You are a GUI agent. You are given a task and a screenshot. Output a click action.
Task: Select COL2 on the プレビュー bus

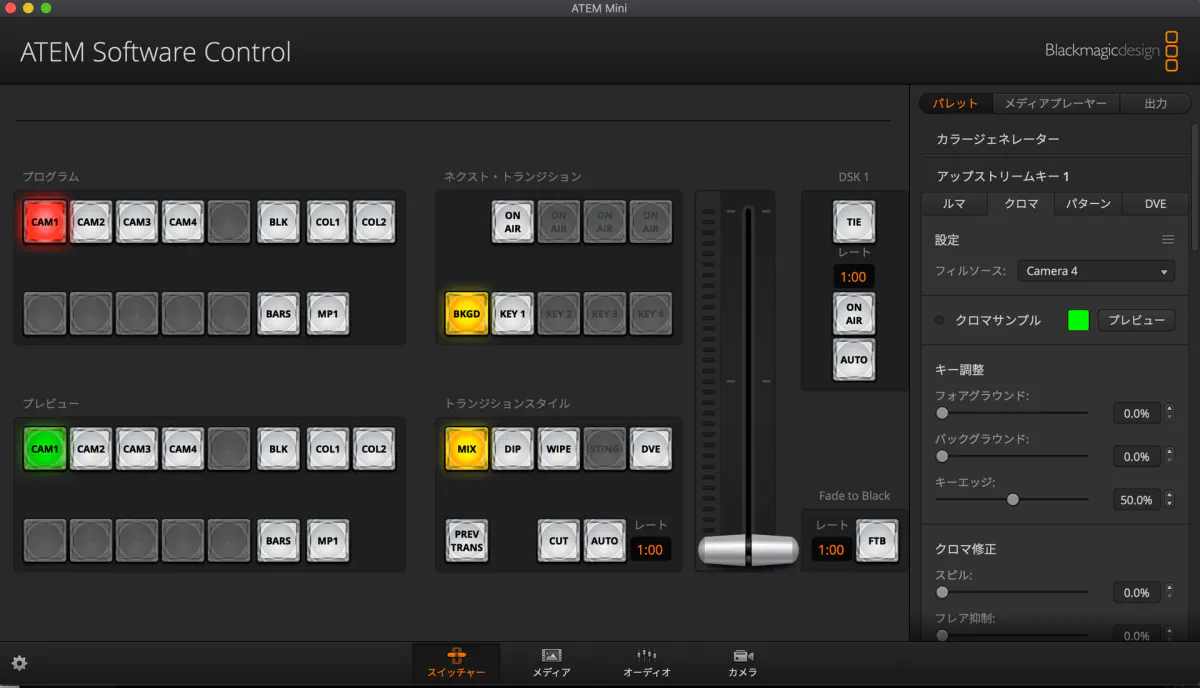point(374,449)
